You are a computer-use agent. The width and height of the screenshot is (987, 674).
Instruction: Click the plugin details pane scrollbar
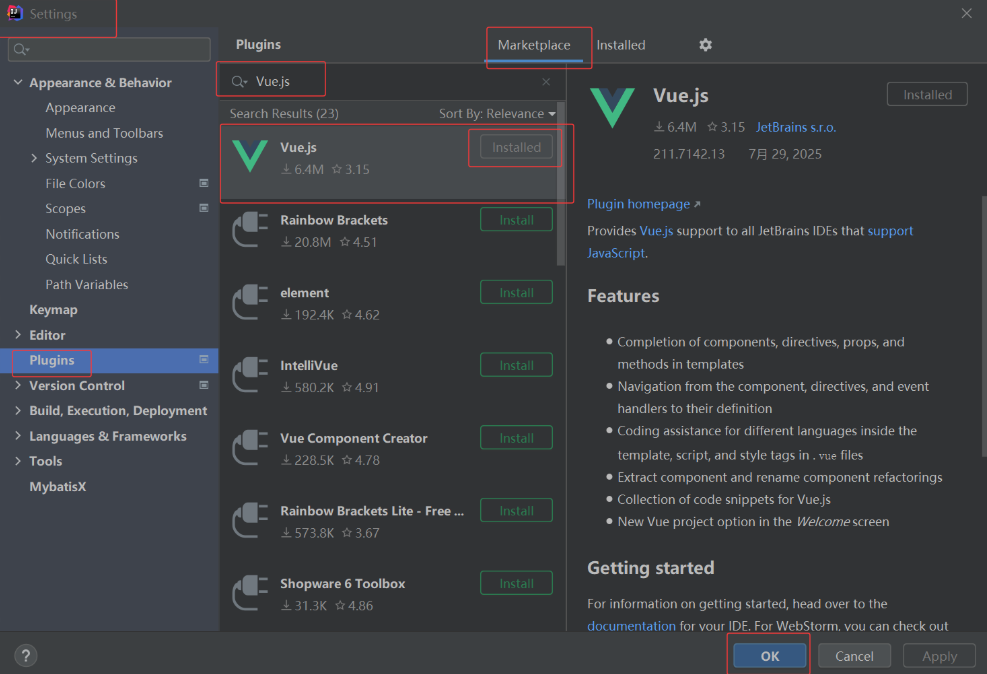[x=984, y=326]
